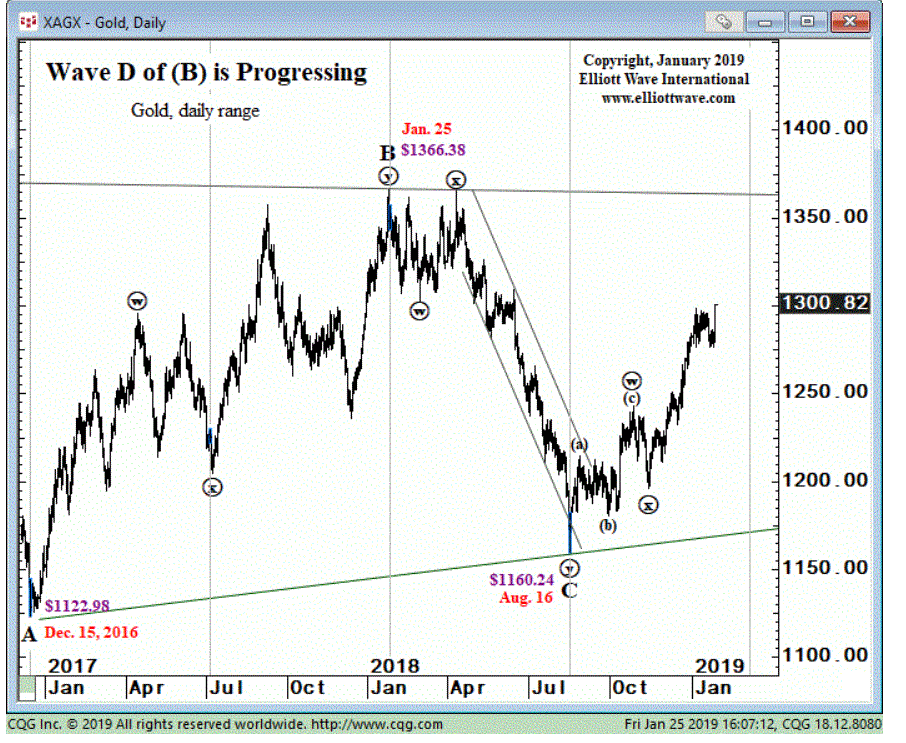906x743 pixels.
Task: Click the 1100.00 price axis label
Action: click(826, 655)
